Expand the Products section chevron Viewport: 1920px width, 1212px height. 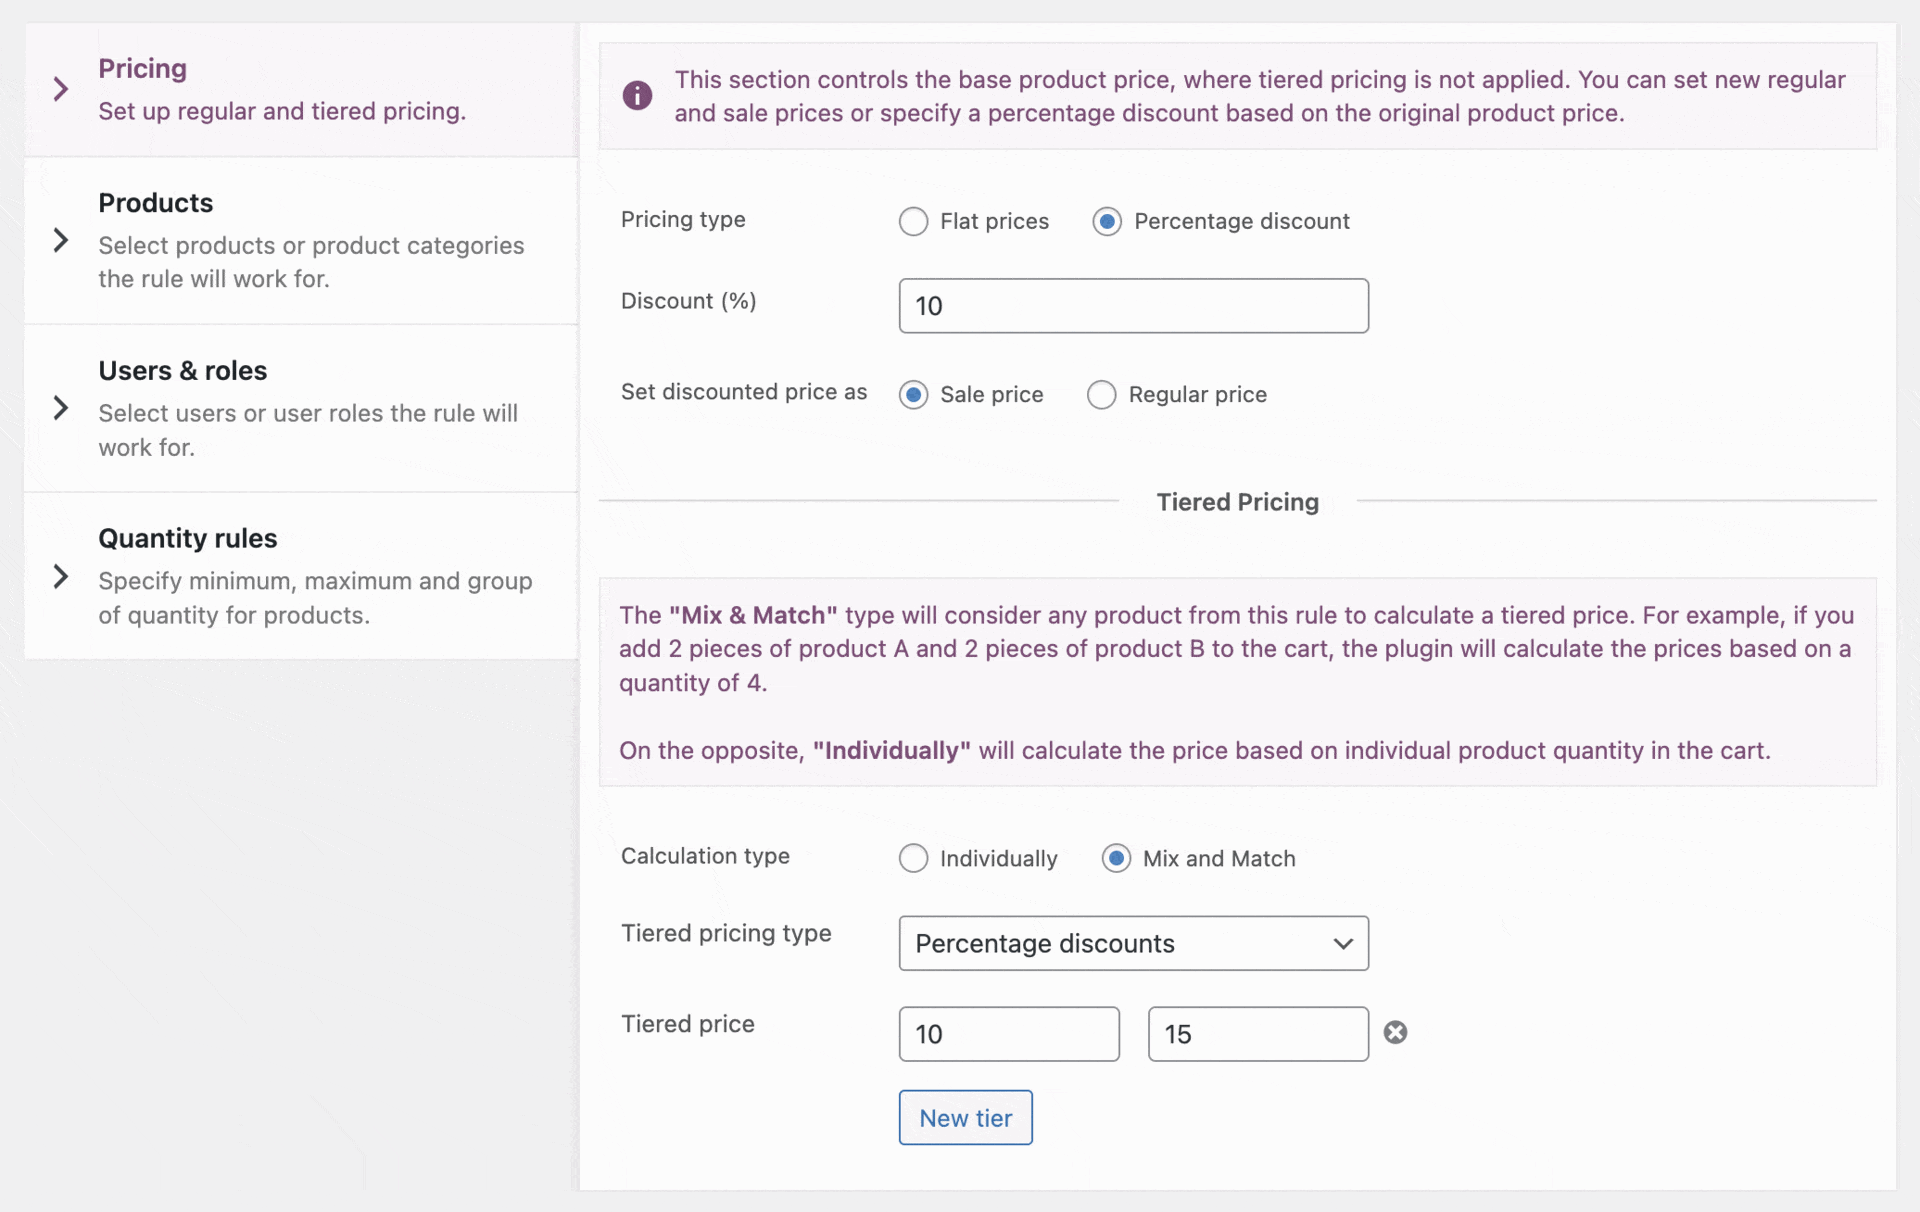point(61,240)
